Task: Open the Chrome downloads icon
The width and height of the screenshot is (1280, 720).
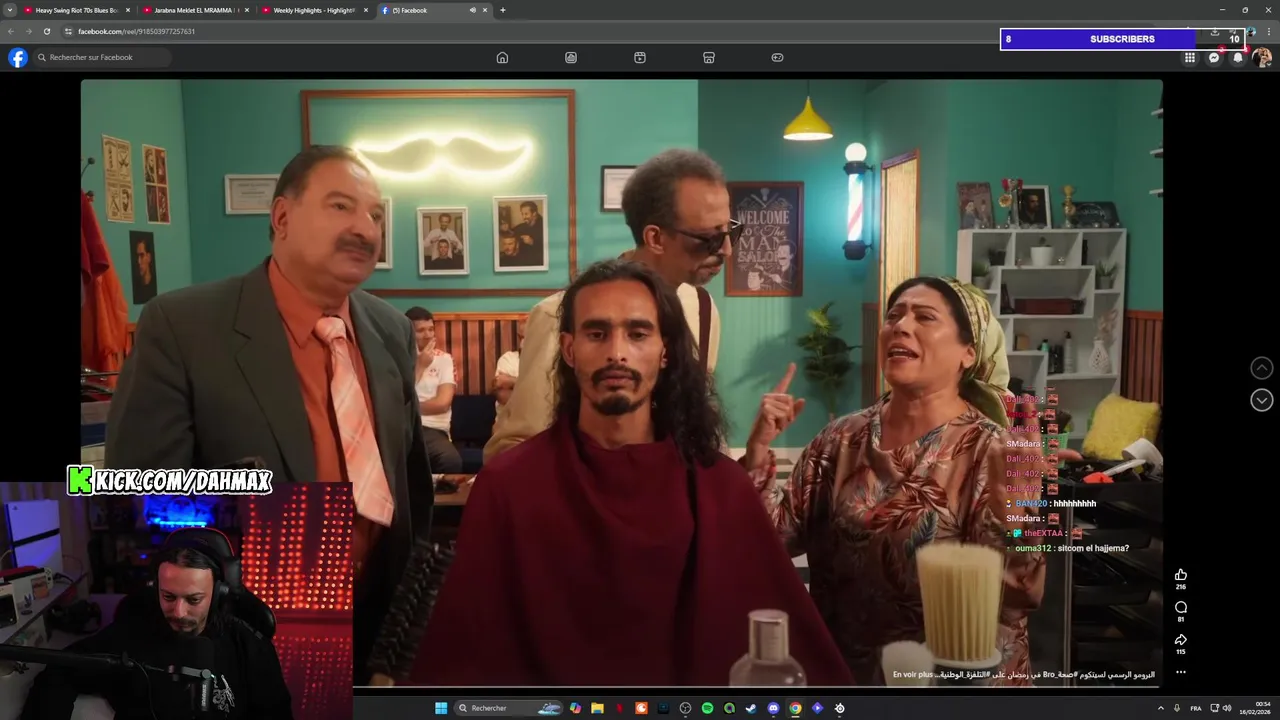Action: [1215, 32]
